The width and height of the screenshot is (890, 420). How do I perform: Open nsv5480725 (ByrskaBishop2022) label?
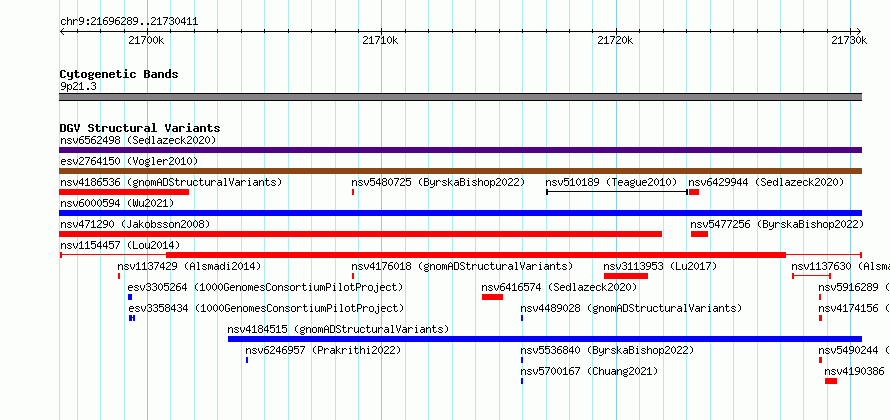tap(438, 182)
